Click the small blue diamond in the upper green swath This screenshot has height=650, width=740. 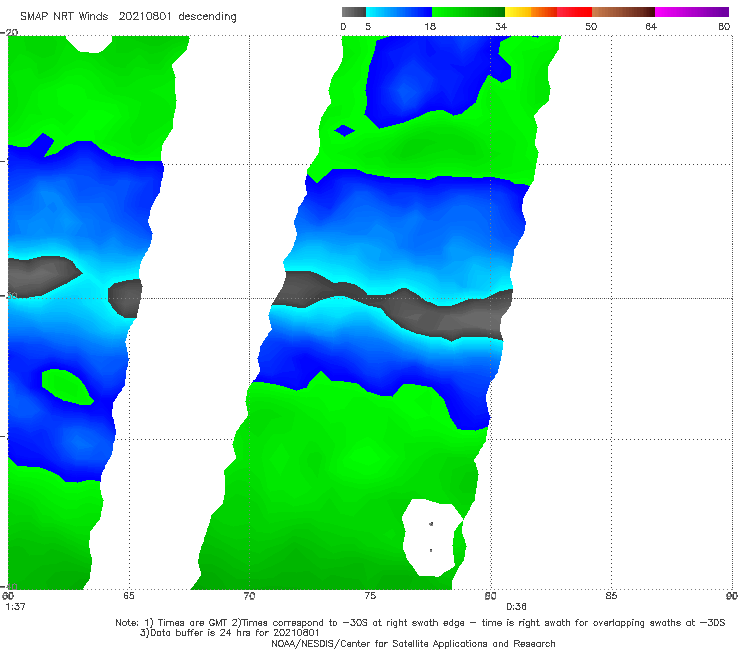345,130
